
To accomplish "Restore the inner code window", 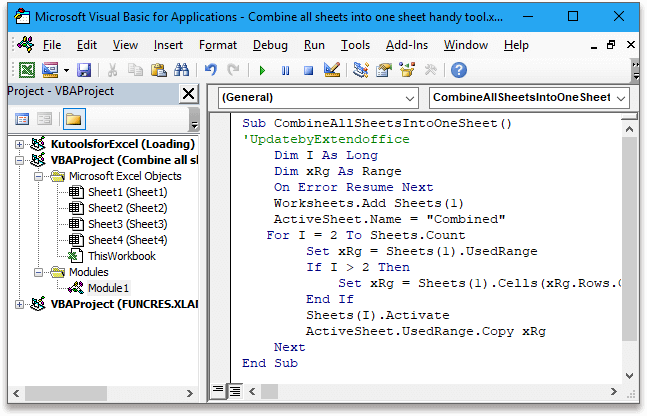I will [612, 45].
